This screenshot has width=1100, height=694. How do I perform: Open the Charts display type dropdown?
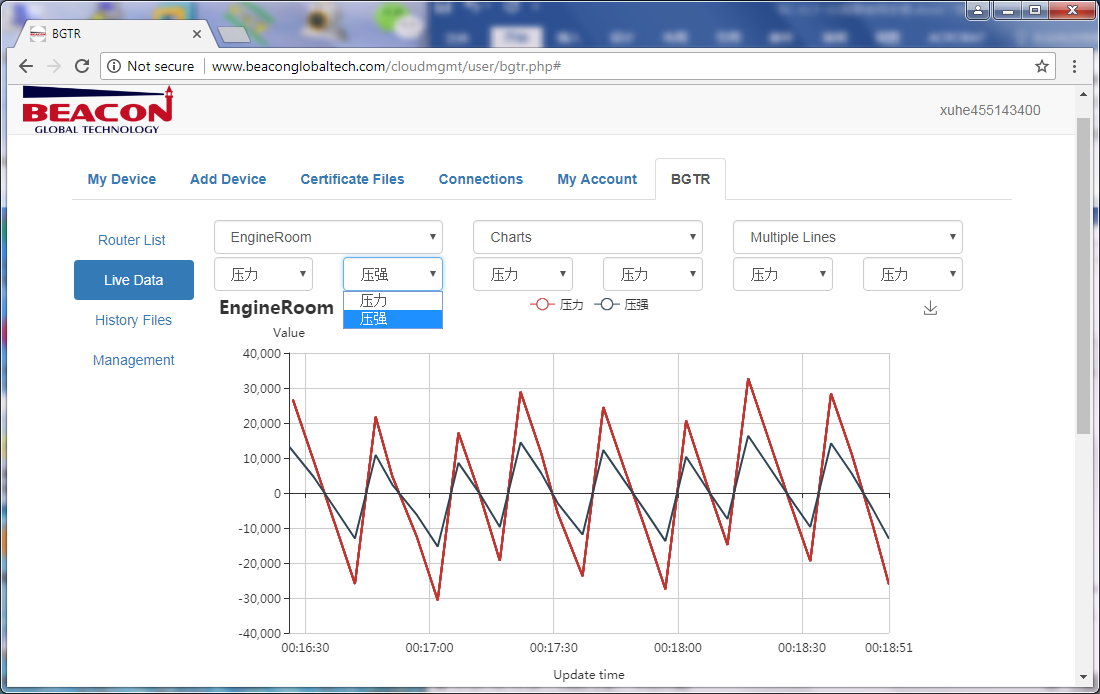coord(587,237)
